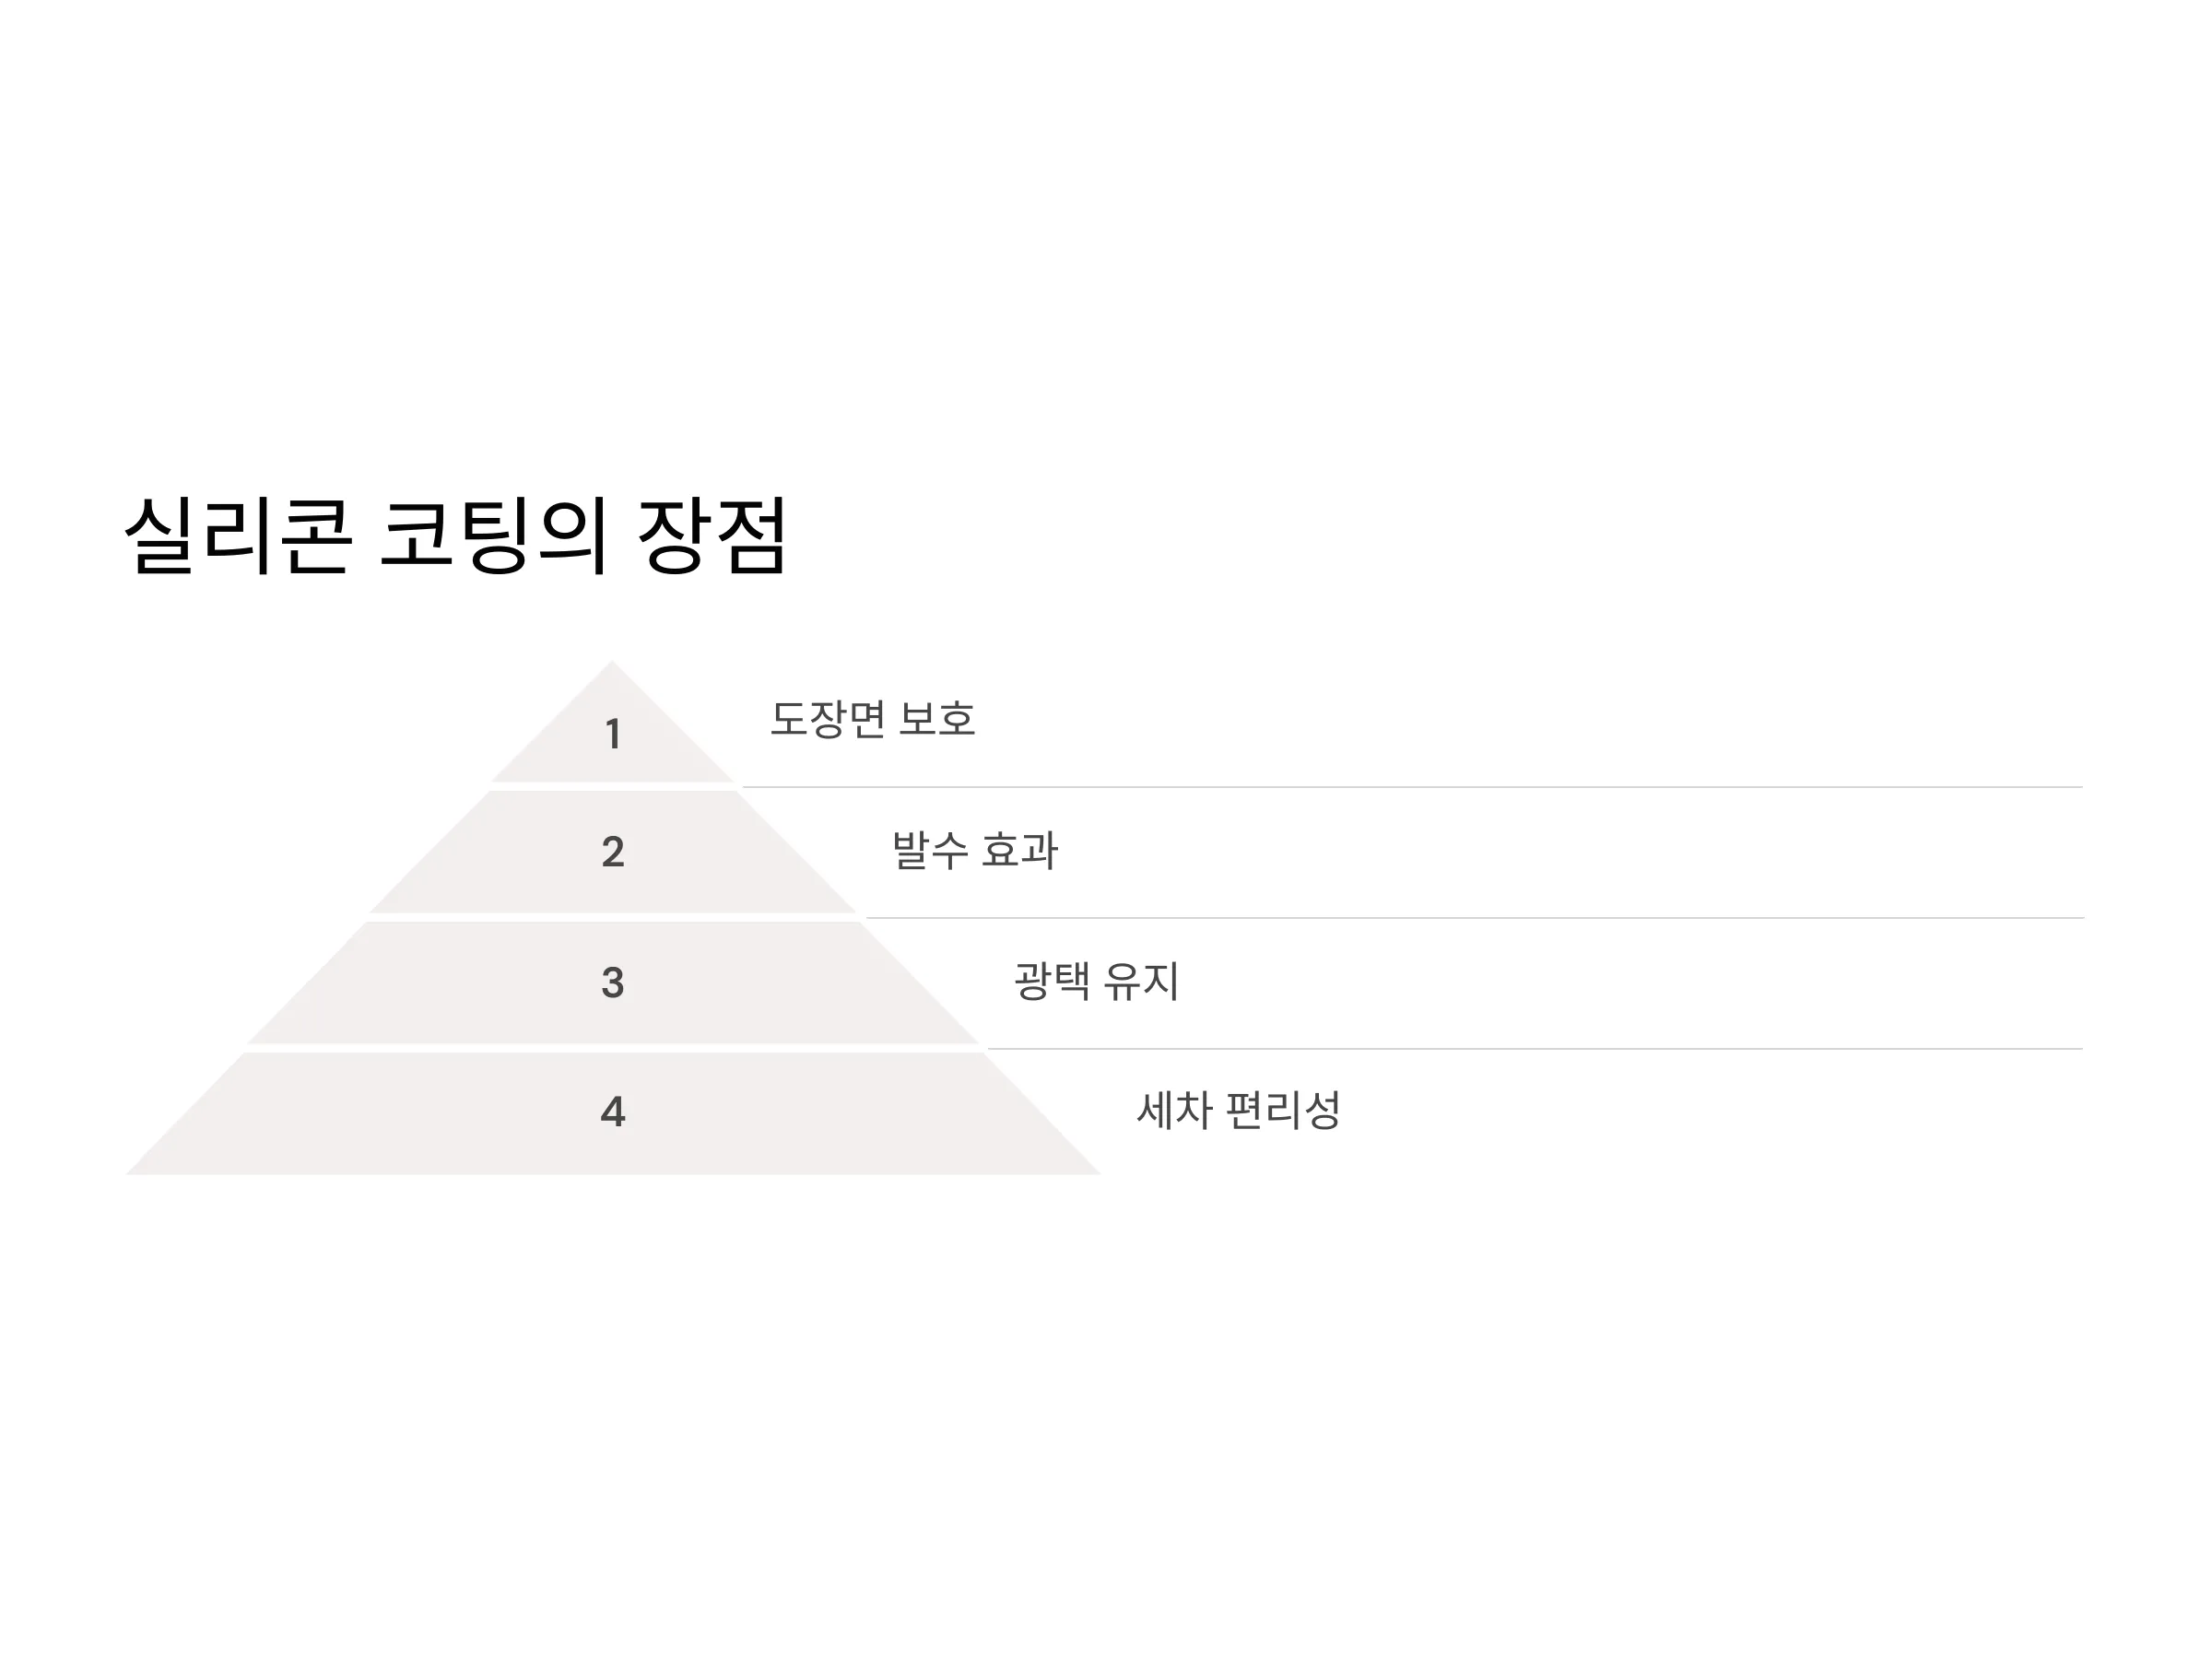The image size is (2212, 1659).
Task: Select the bottom-right corner of the pyramid base
Action: pos(1099,1173)
